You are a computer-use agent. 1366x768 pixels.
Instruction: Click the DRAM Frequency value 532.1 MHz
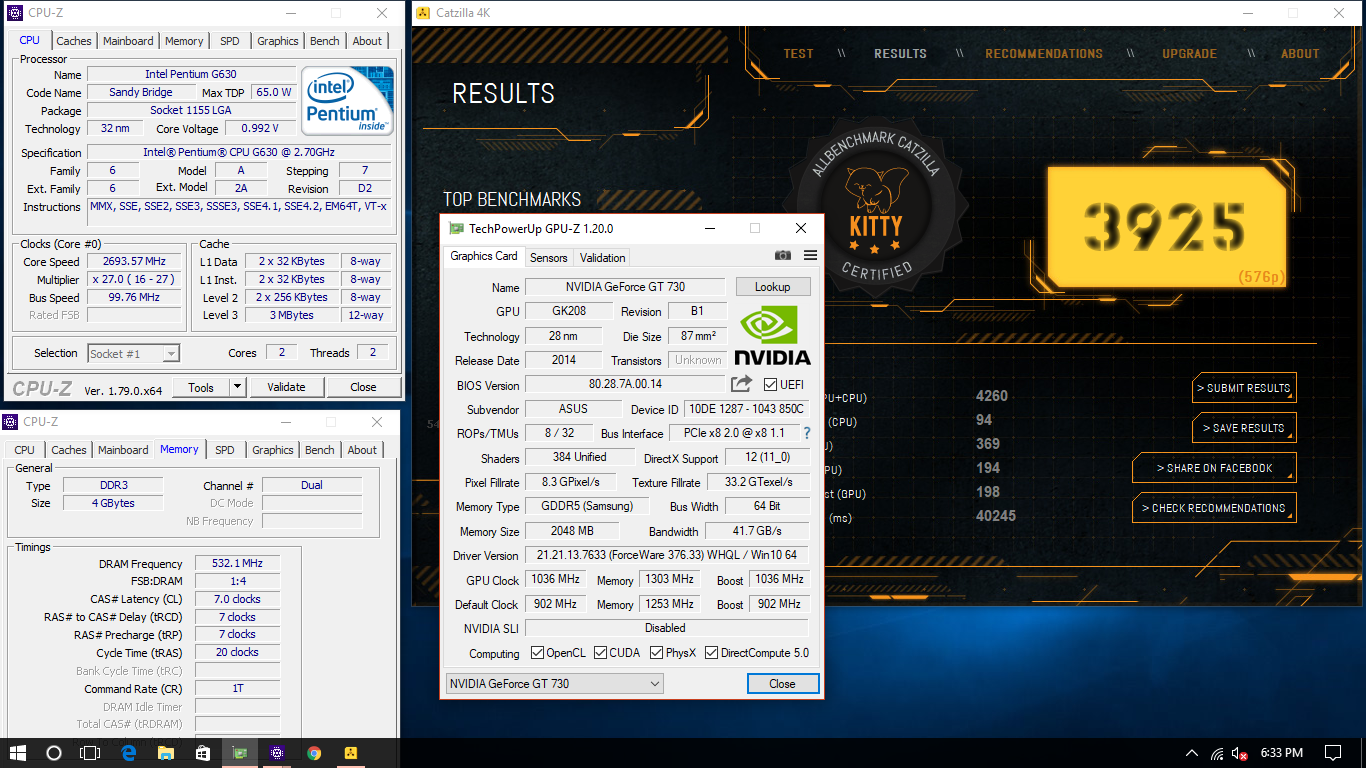(238, 564)
